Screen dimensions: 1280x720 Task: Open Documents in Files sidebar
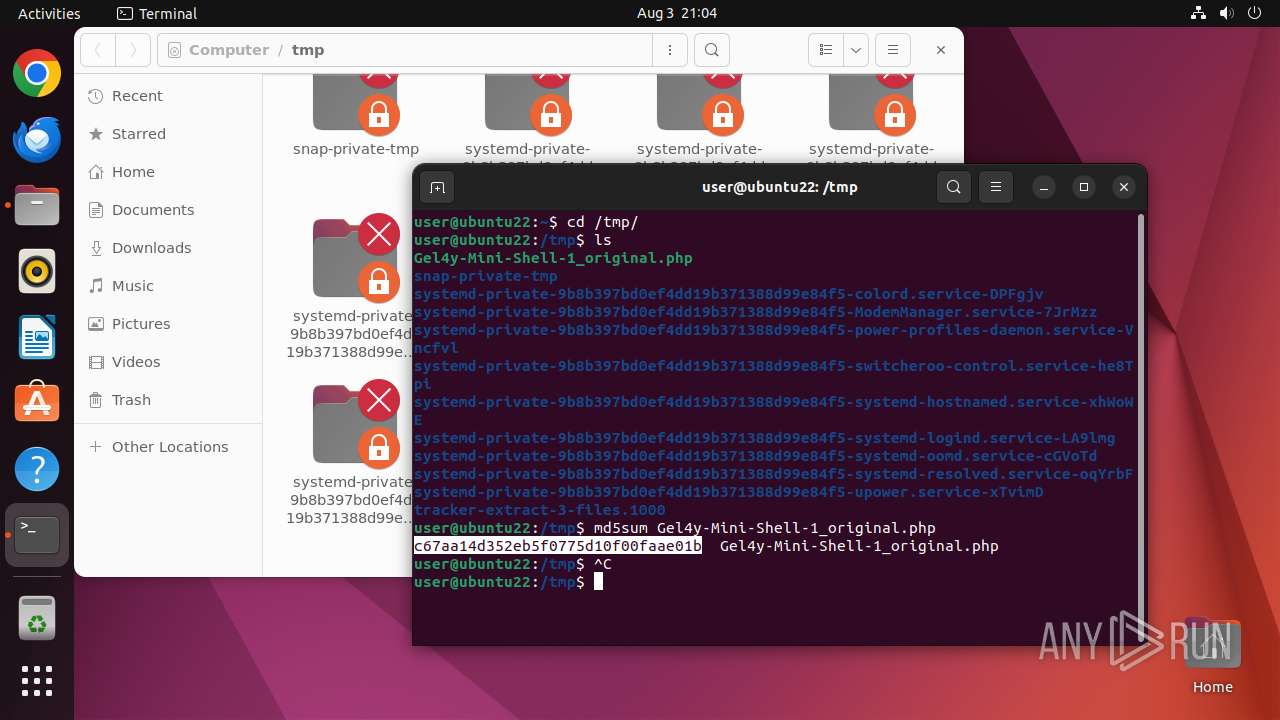point(168,210)
